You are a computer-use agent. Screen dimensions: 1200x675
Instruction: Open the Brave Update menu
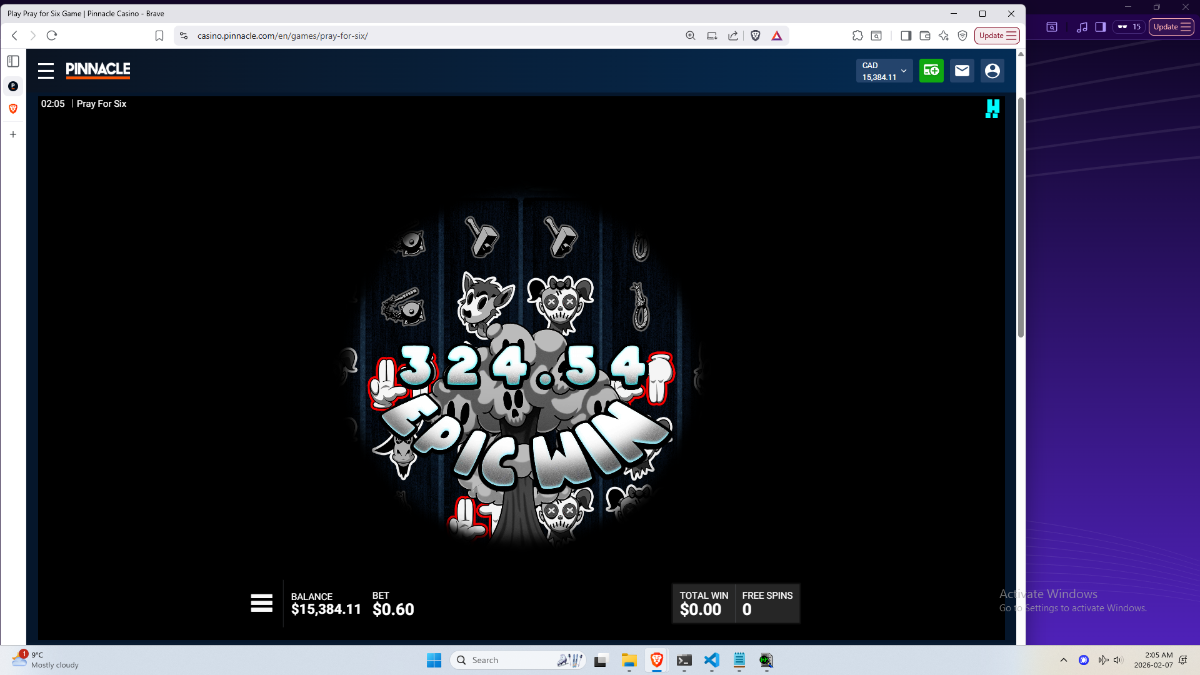coord(996,35)
